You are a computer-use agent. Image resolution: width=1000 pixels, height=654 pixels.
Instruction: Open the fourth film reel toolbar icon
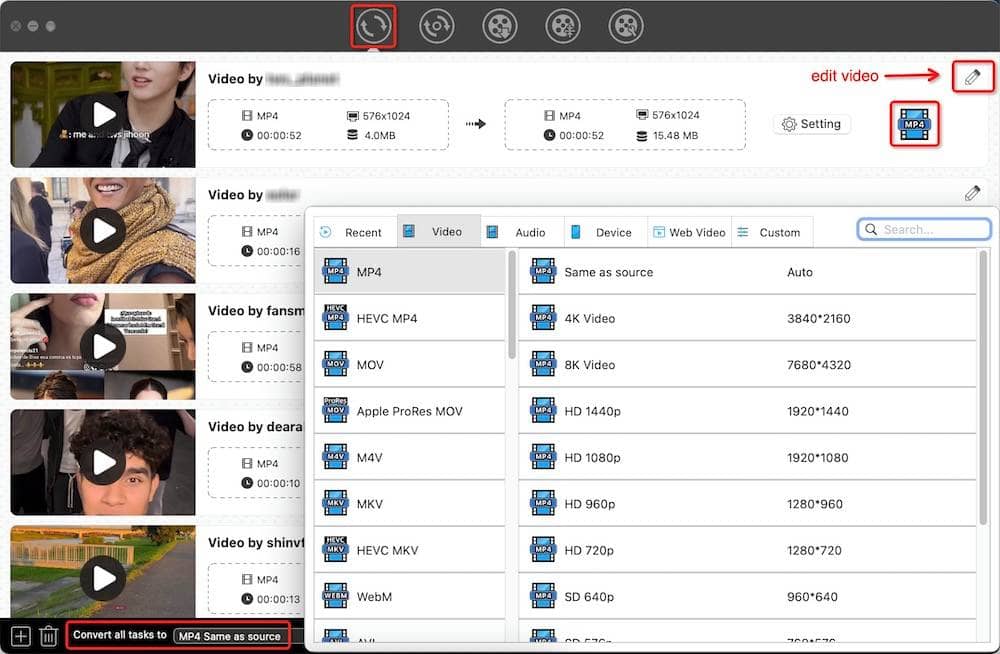[x=563, y=26]
